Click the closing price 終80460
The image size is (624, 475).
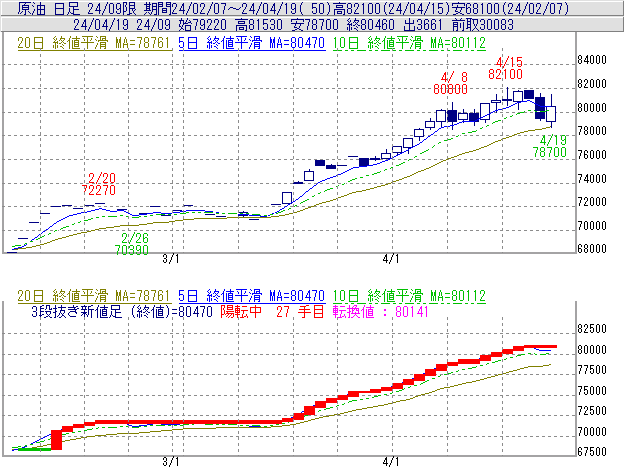[370, 25]
